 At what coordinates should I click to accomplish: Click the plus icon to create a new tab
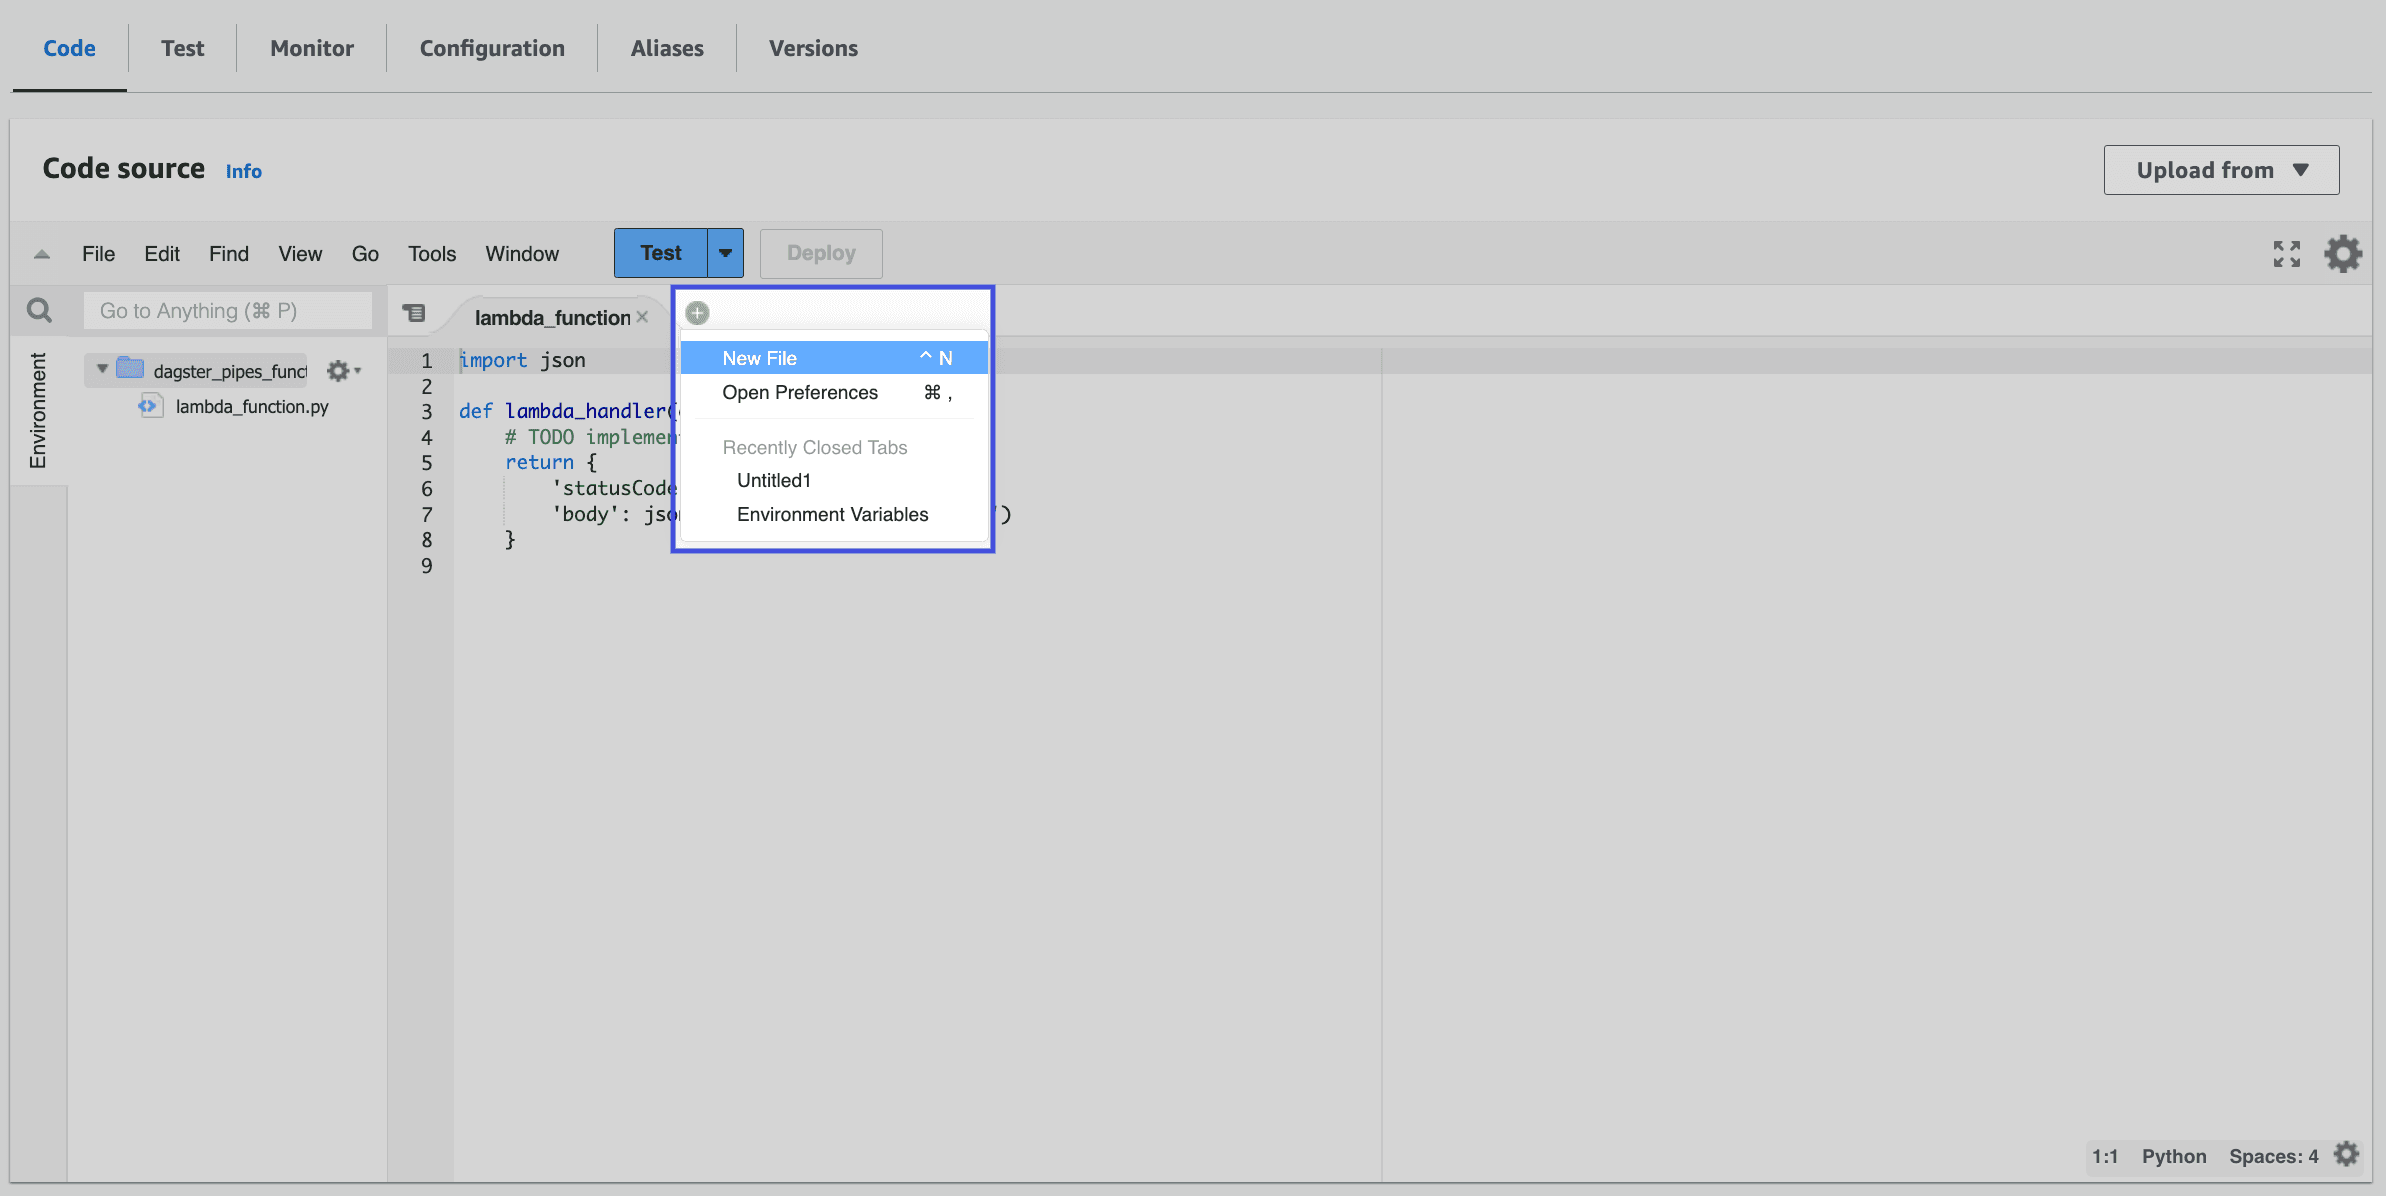point(697,313)
